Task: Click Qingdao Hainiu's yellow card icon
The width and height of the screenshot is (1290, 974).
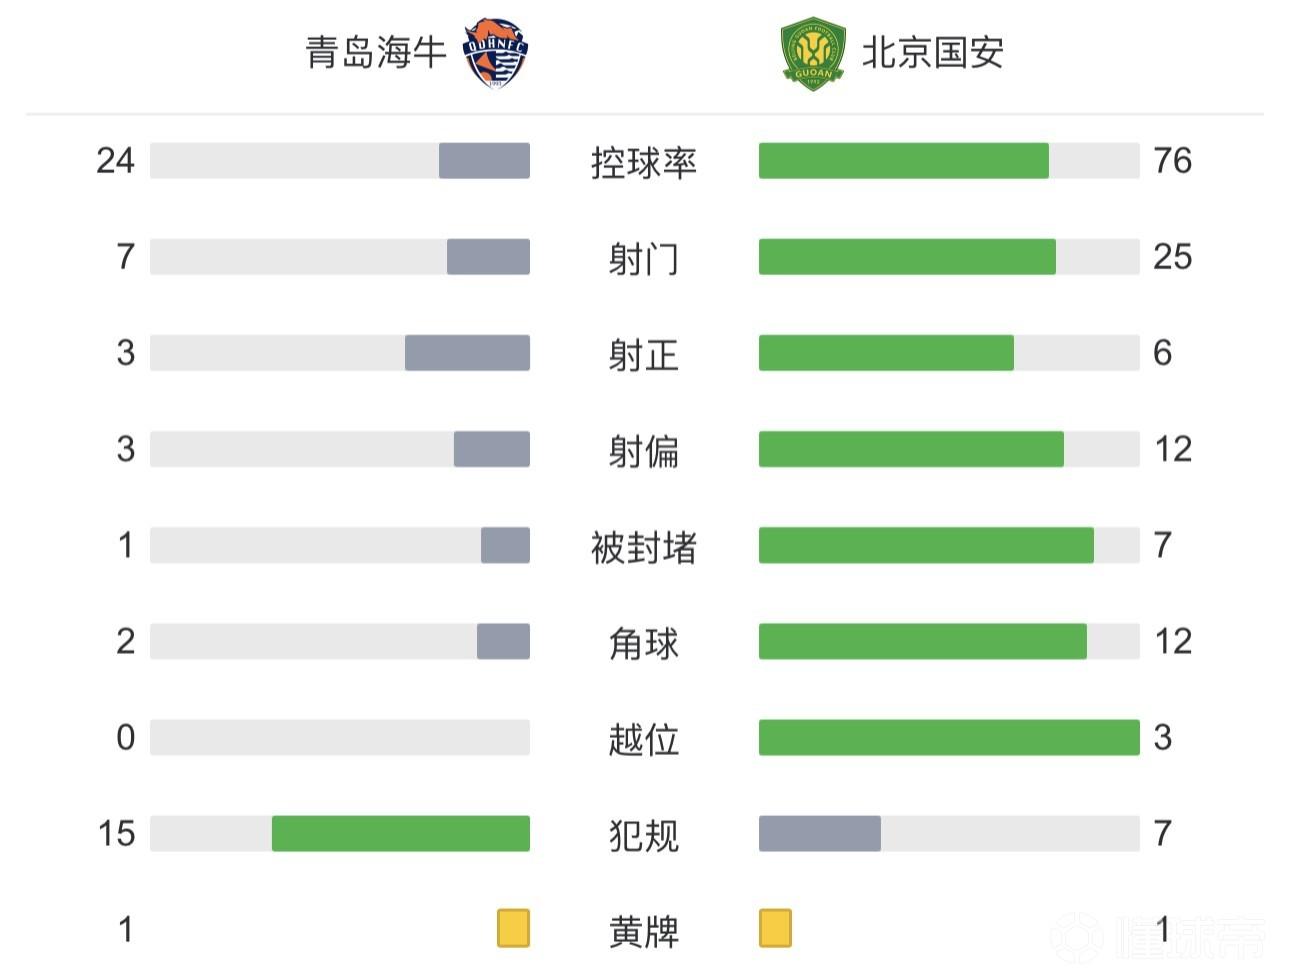Action: click(x=513, y=928)
